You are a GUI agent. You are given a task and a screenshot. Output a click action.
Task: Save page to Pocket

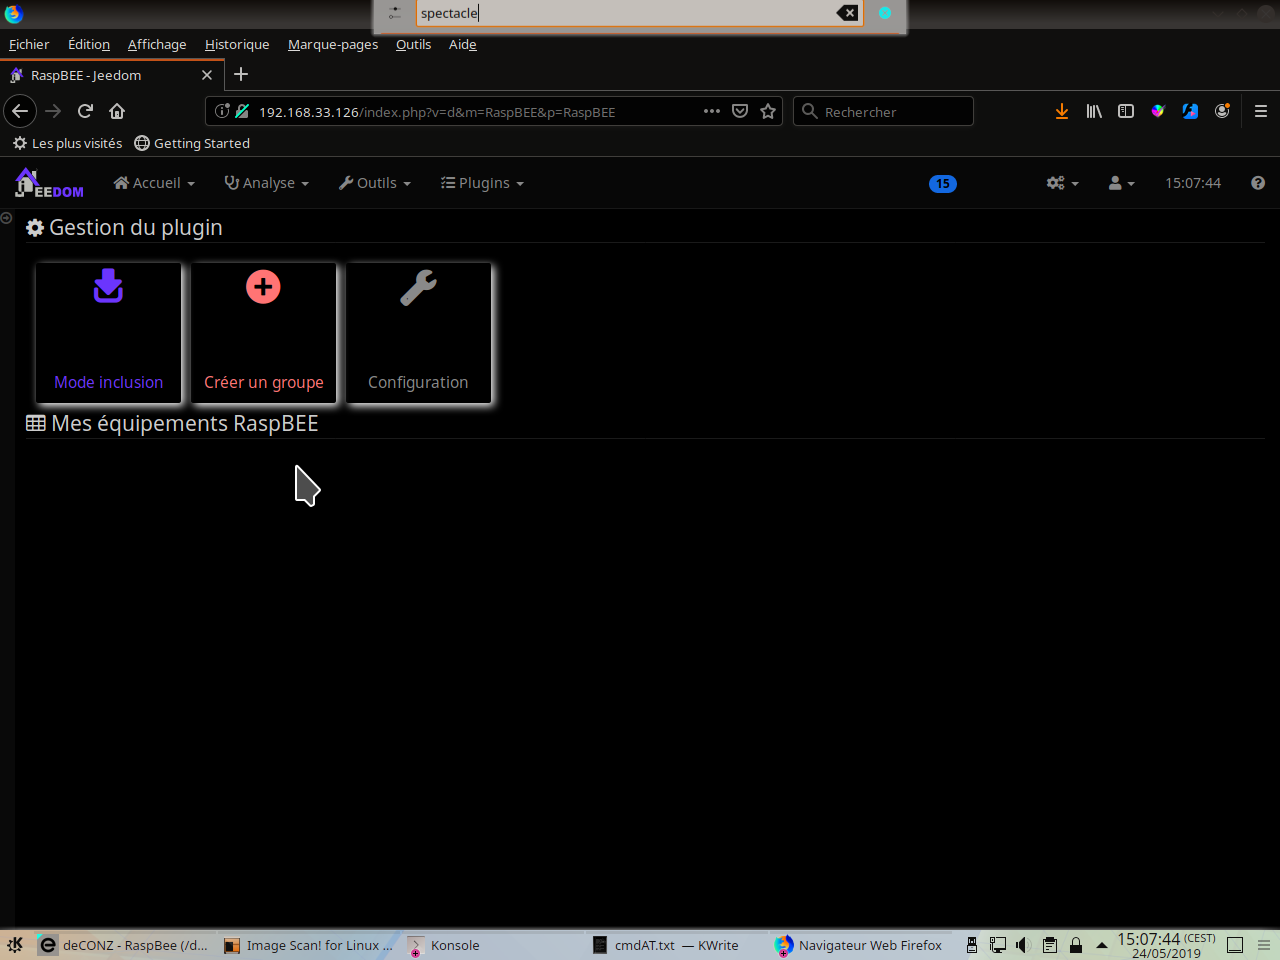pos(740,111)
